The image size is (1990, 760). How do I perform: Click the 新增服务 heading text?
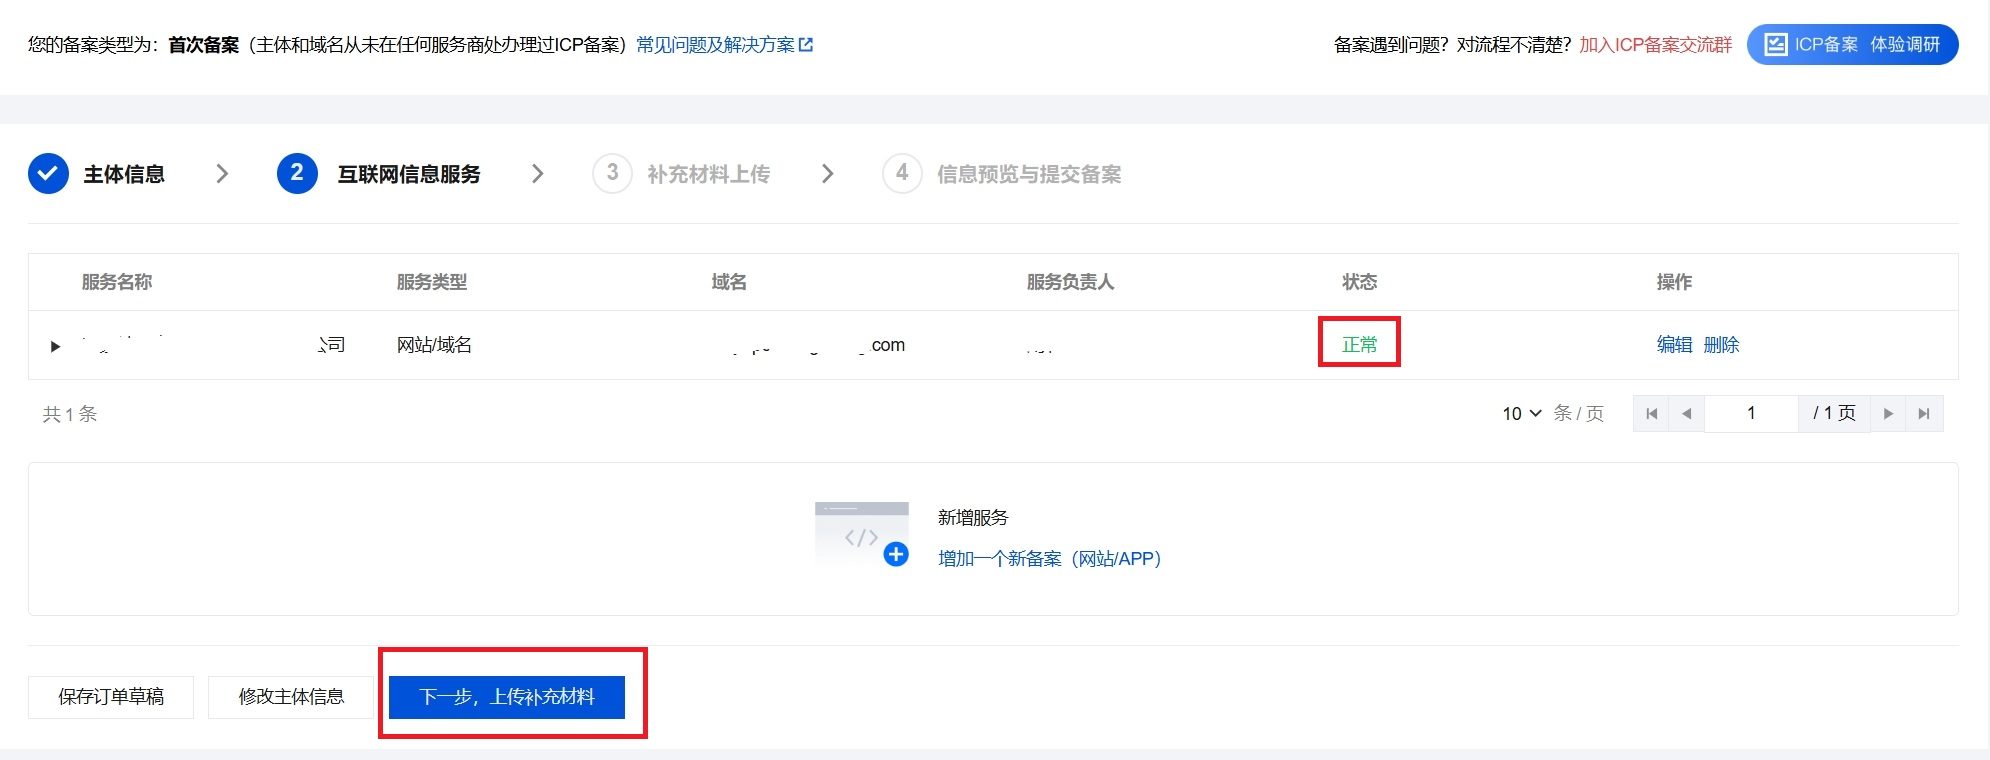pyautogui.click(x=973, y=518)
